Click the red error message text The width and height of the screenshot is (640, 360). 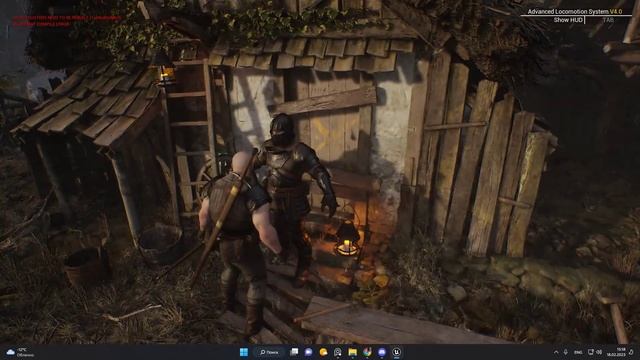point(67,21)
